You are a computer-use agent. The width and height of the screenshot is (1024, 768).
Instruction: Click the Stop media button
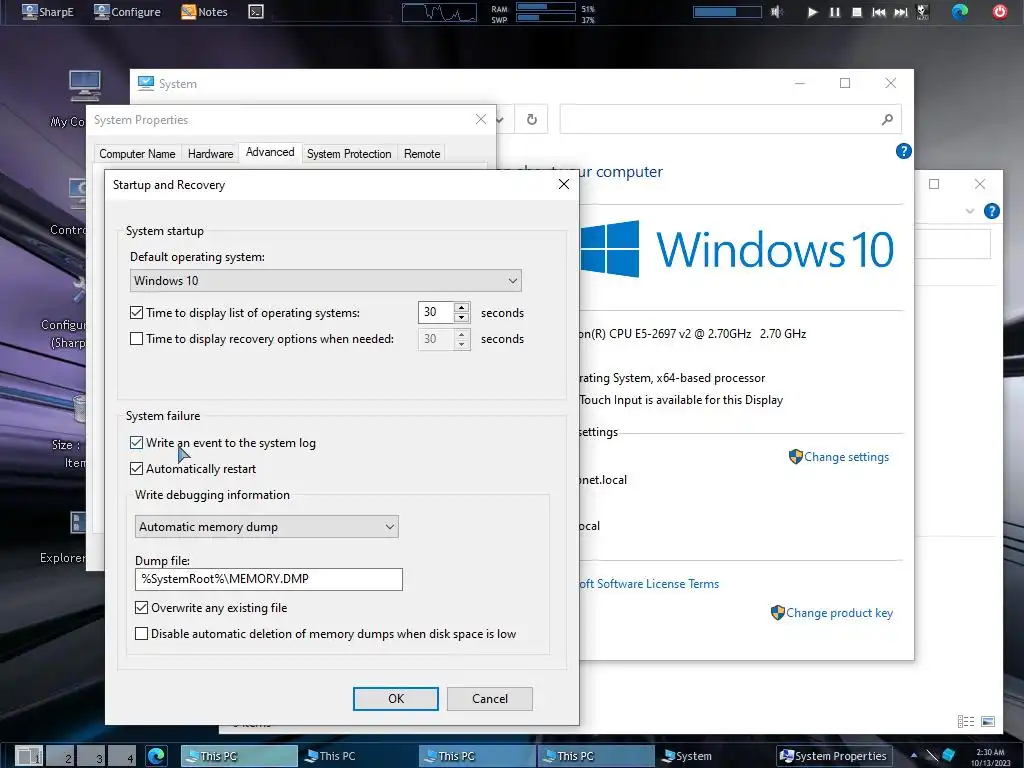(x=857, y=12)
